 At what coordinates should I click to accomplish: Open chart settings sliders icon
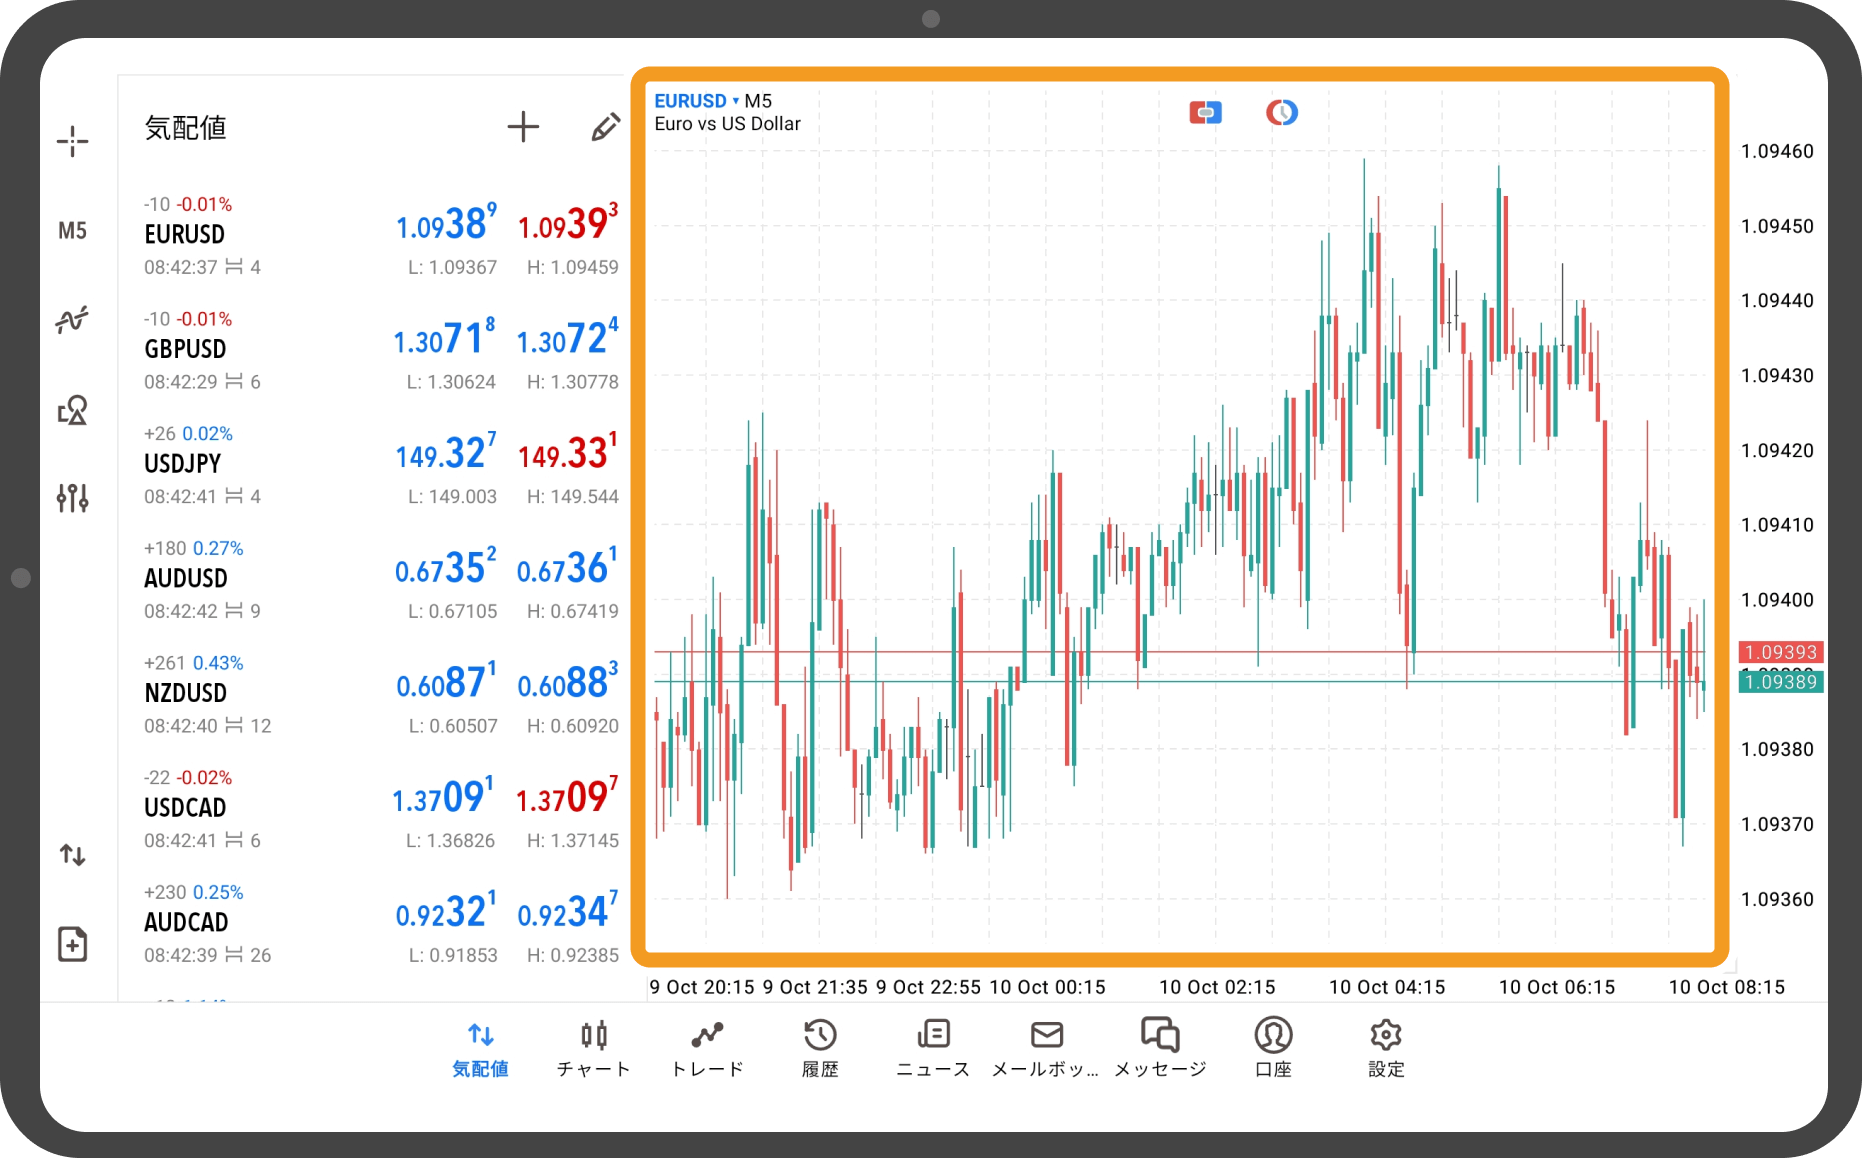[72, 497]
